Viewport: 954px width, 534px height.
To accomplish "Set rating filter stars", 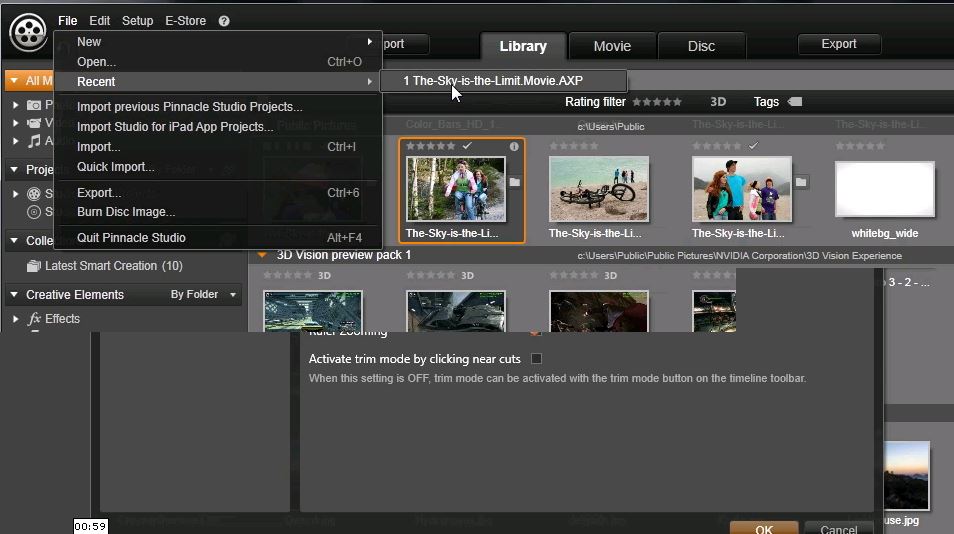I will coord(656,102).
